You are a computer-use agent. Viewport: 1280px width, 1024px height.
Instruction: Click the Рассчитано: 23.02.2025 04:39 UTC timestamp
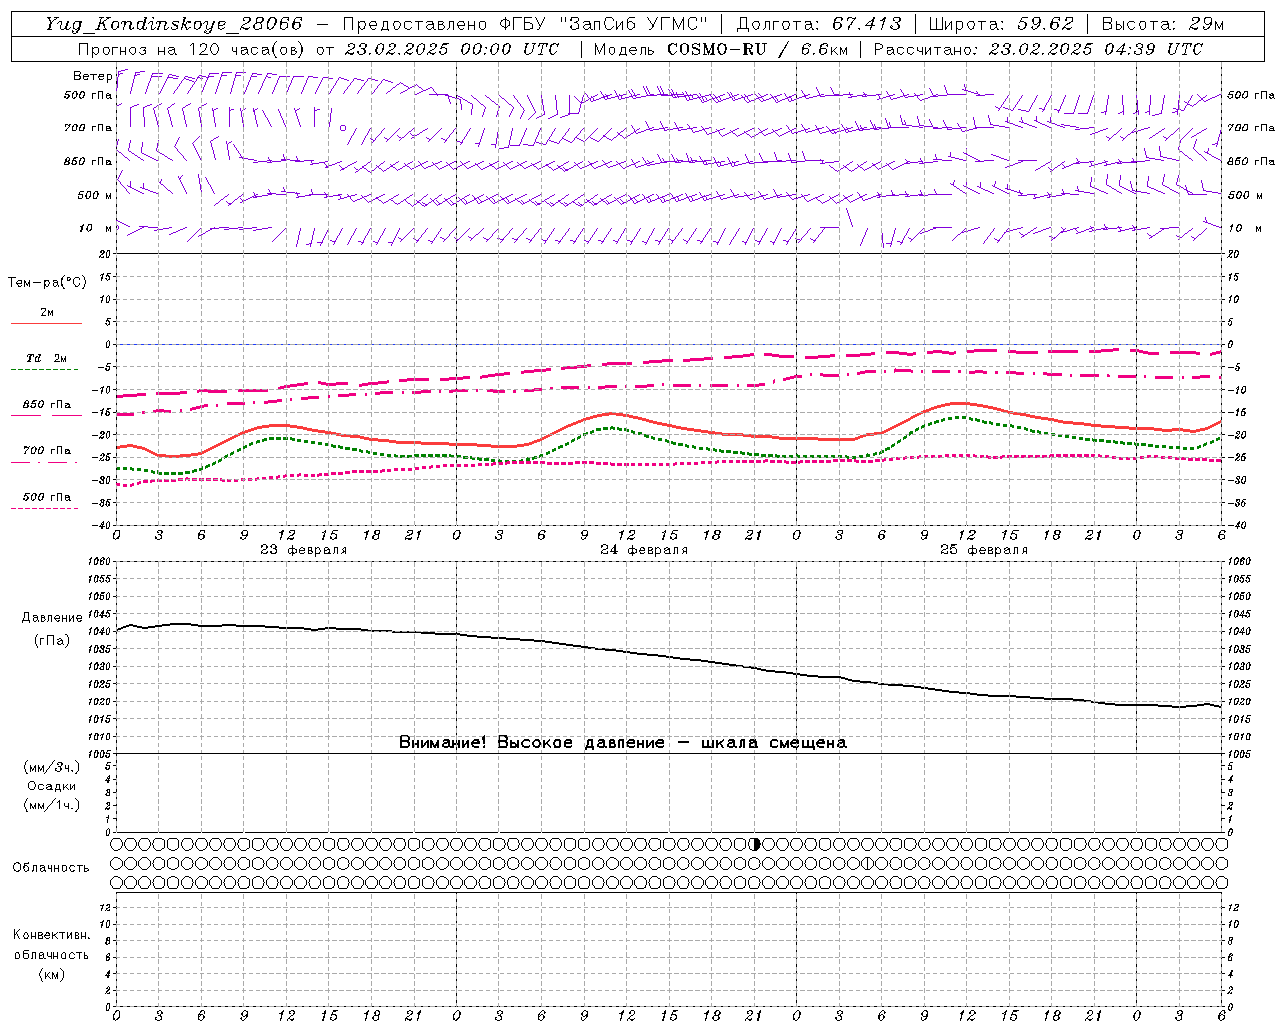coord(1038,49)
